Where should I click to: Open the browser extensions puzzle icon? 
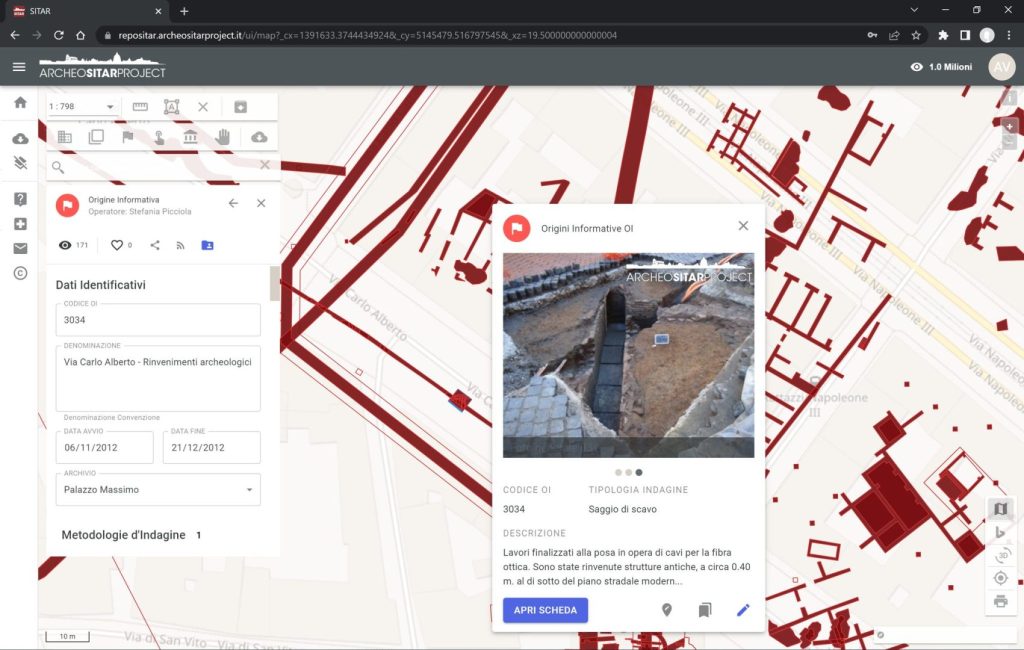(943, 35)
